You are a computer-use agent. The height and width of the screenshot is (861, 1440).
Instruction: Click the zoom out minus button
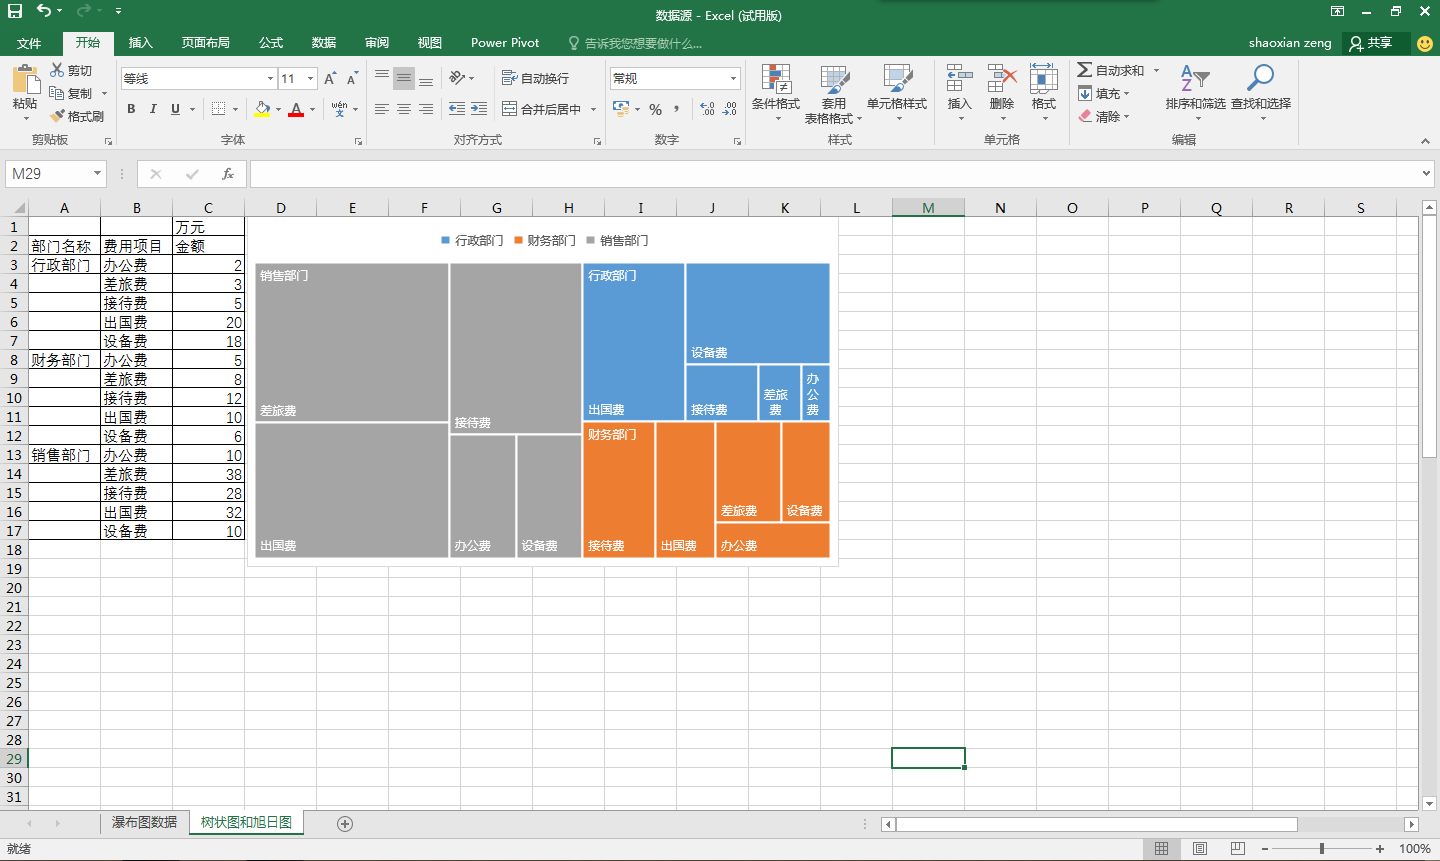1265,849
